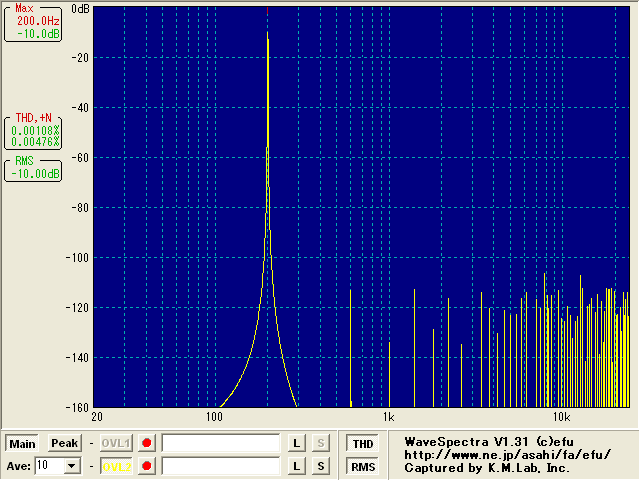Screen dimensions: 640x480
Task: Click the red record dot beside OVL1
Action: (x=147, y=443)
